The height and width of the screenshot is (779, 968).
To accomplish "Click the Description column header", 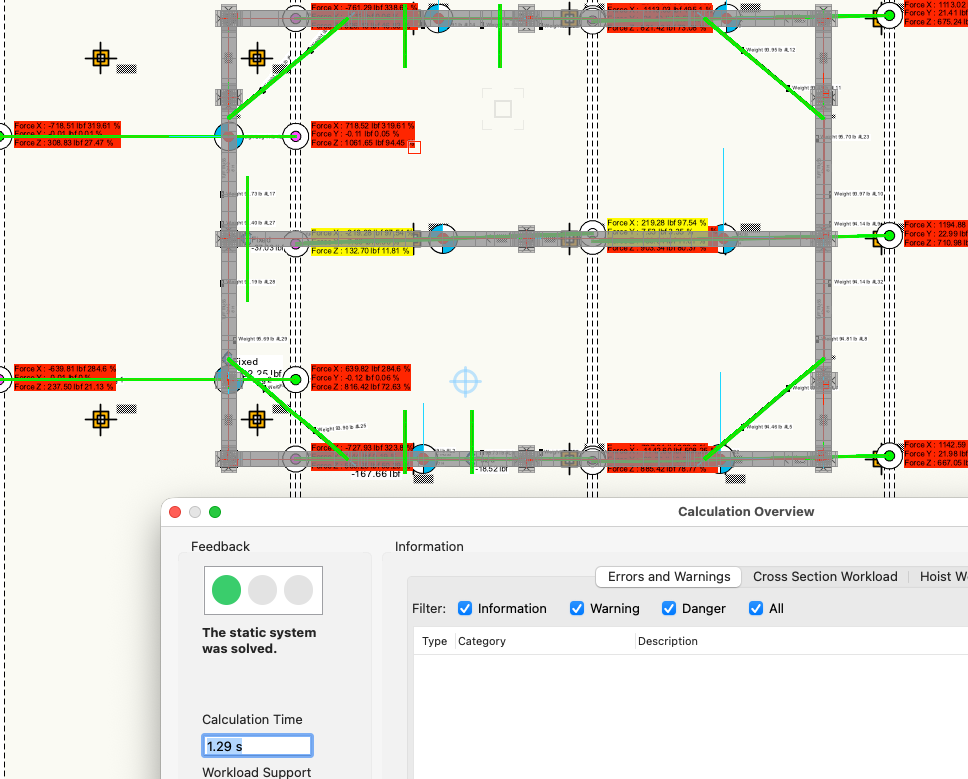I will [x=667, y=641].
